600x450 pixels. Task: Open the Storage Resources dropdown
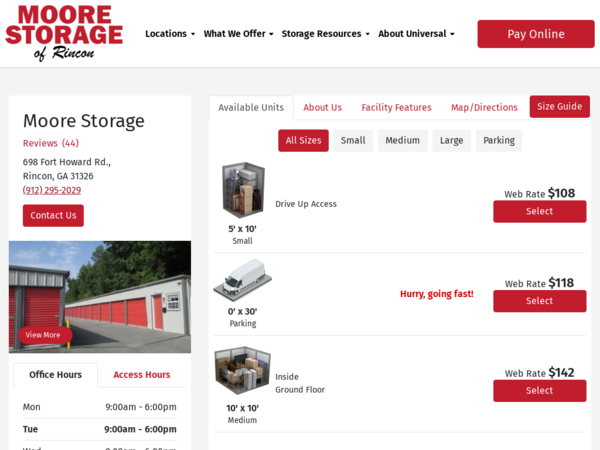click(326, 34)
